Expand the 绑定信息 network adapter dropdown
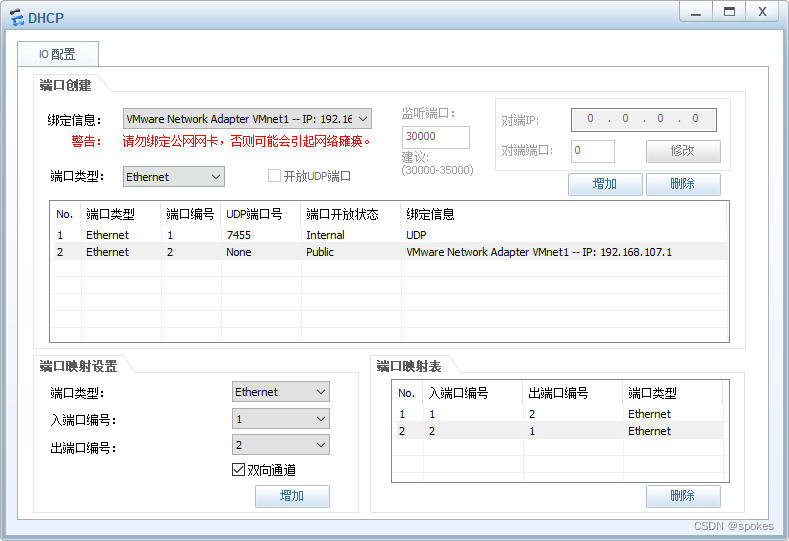The width and height of the screenshot is (789, 541). point(247,119)
